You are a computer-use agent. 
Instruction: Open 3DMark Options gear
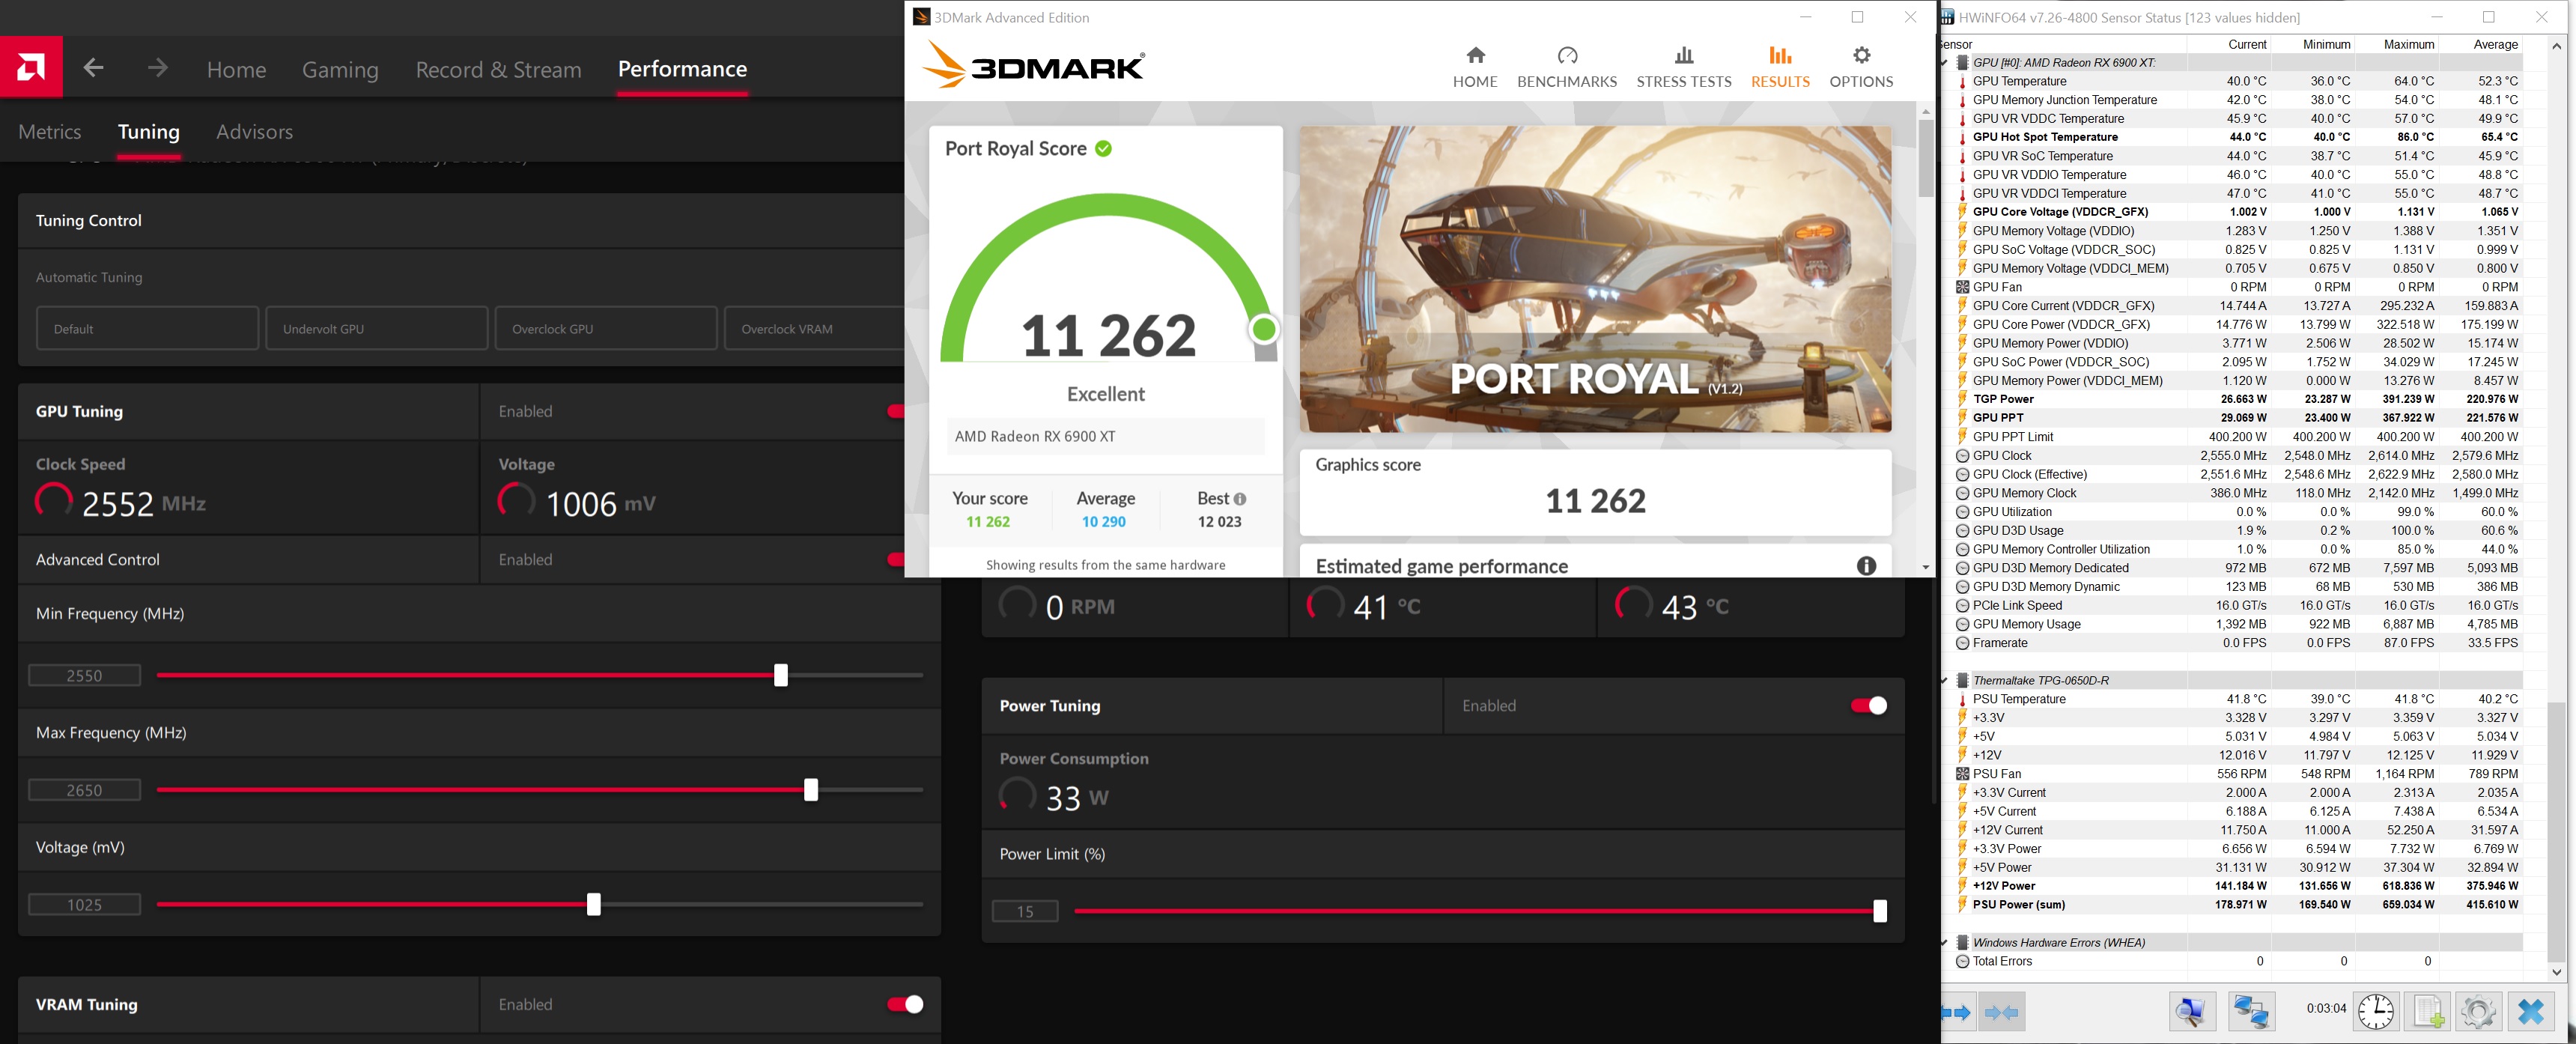(1860, 67)
